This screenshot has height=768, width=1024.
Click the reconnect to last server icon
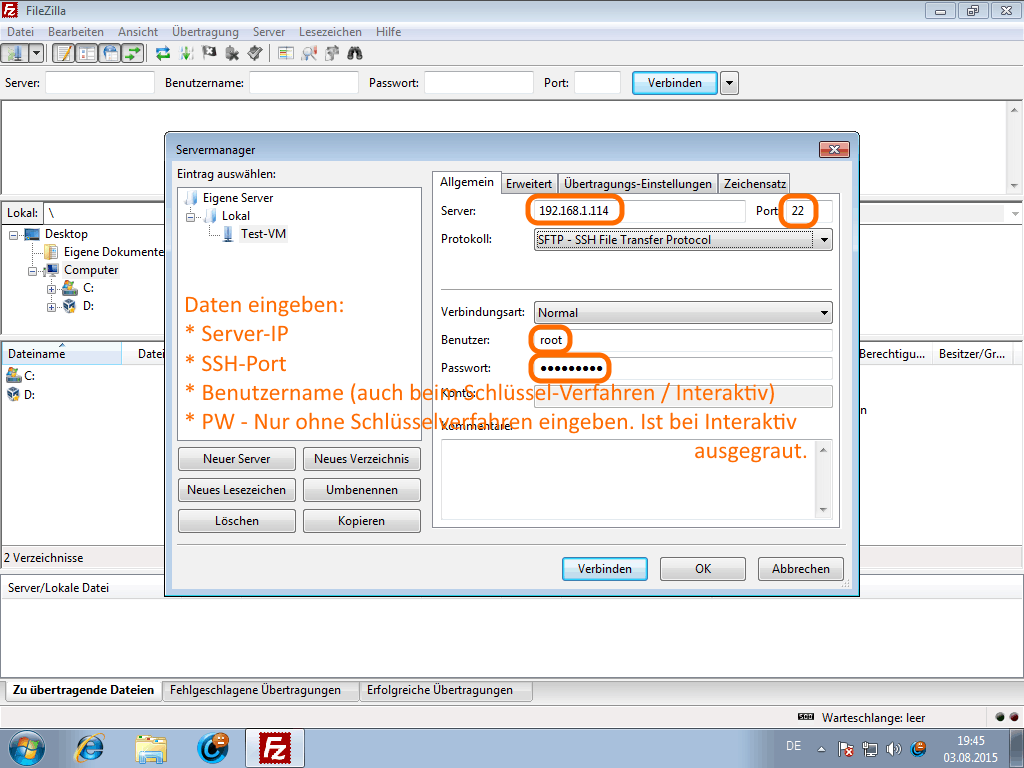255,54
